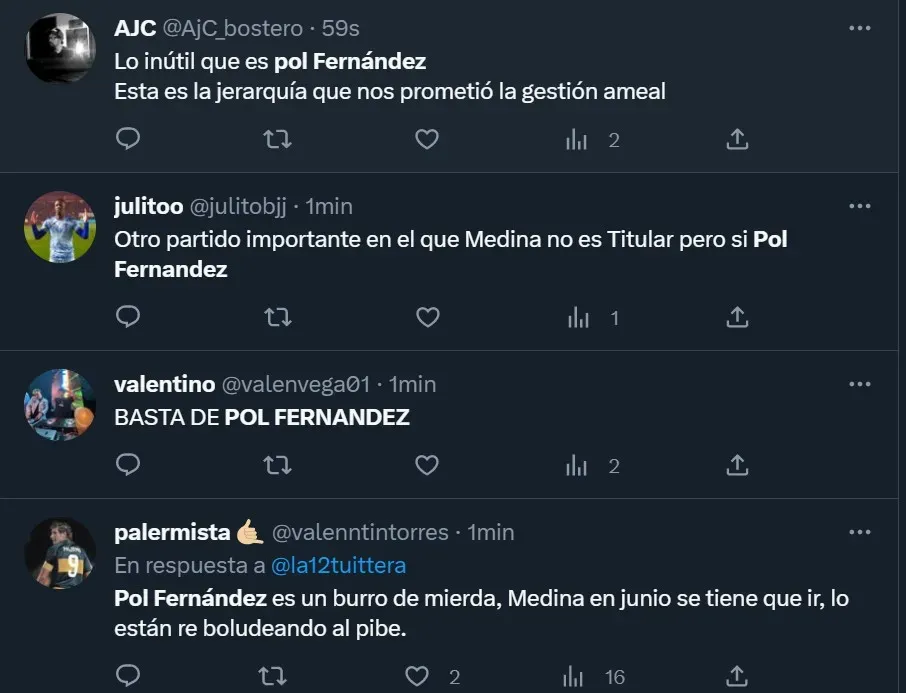Open more options on palermista's tweet
906x693 pixels.
pos(859,532)
